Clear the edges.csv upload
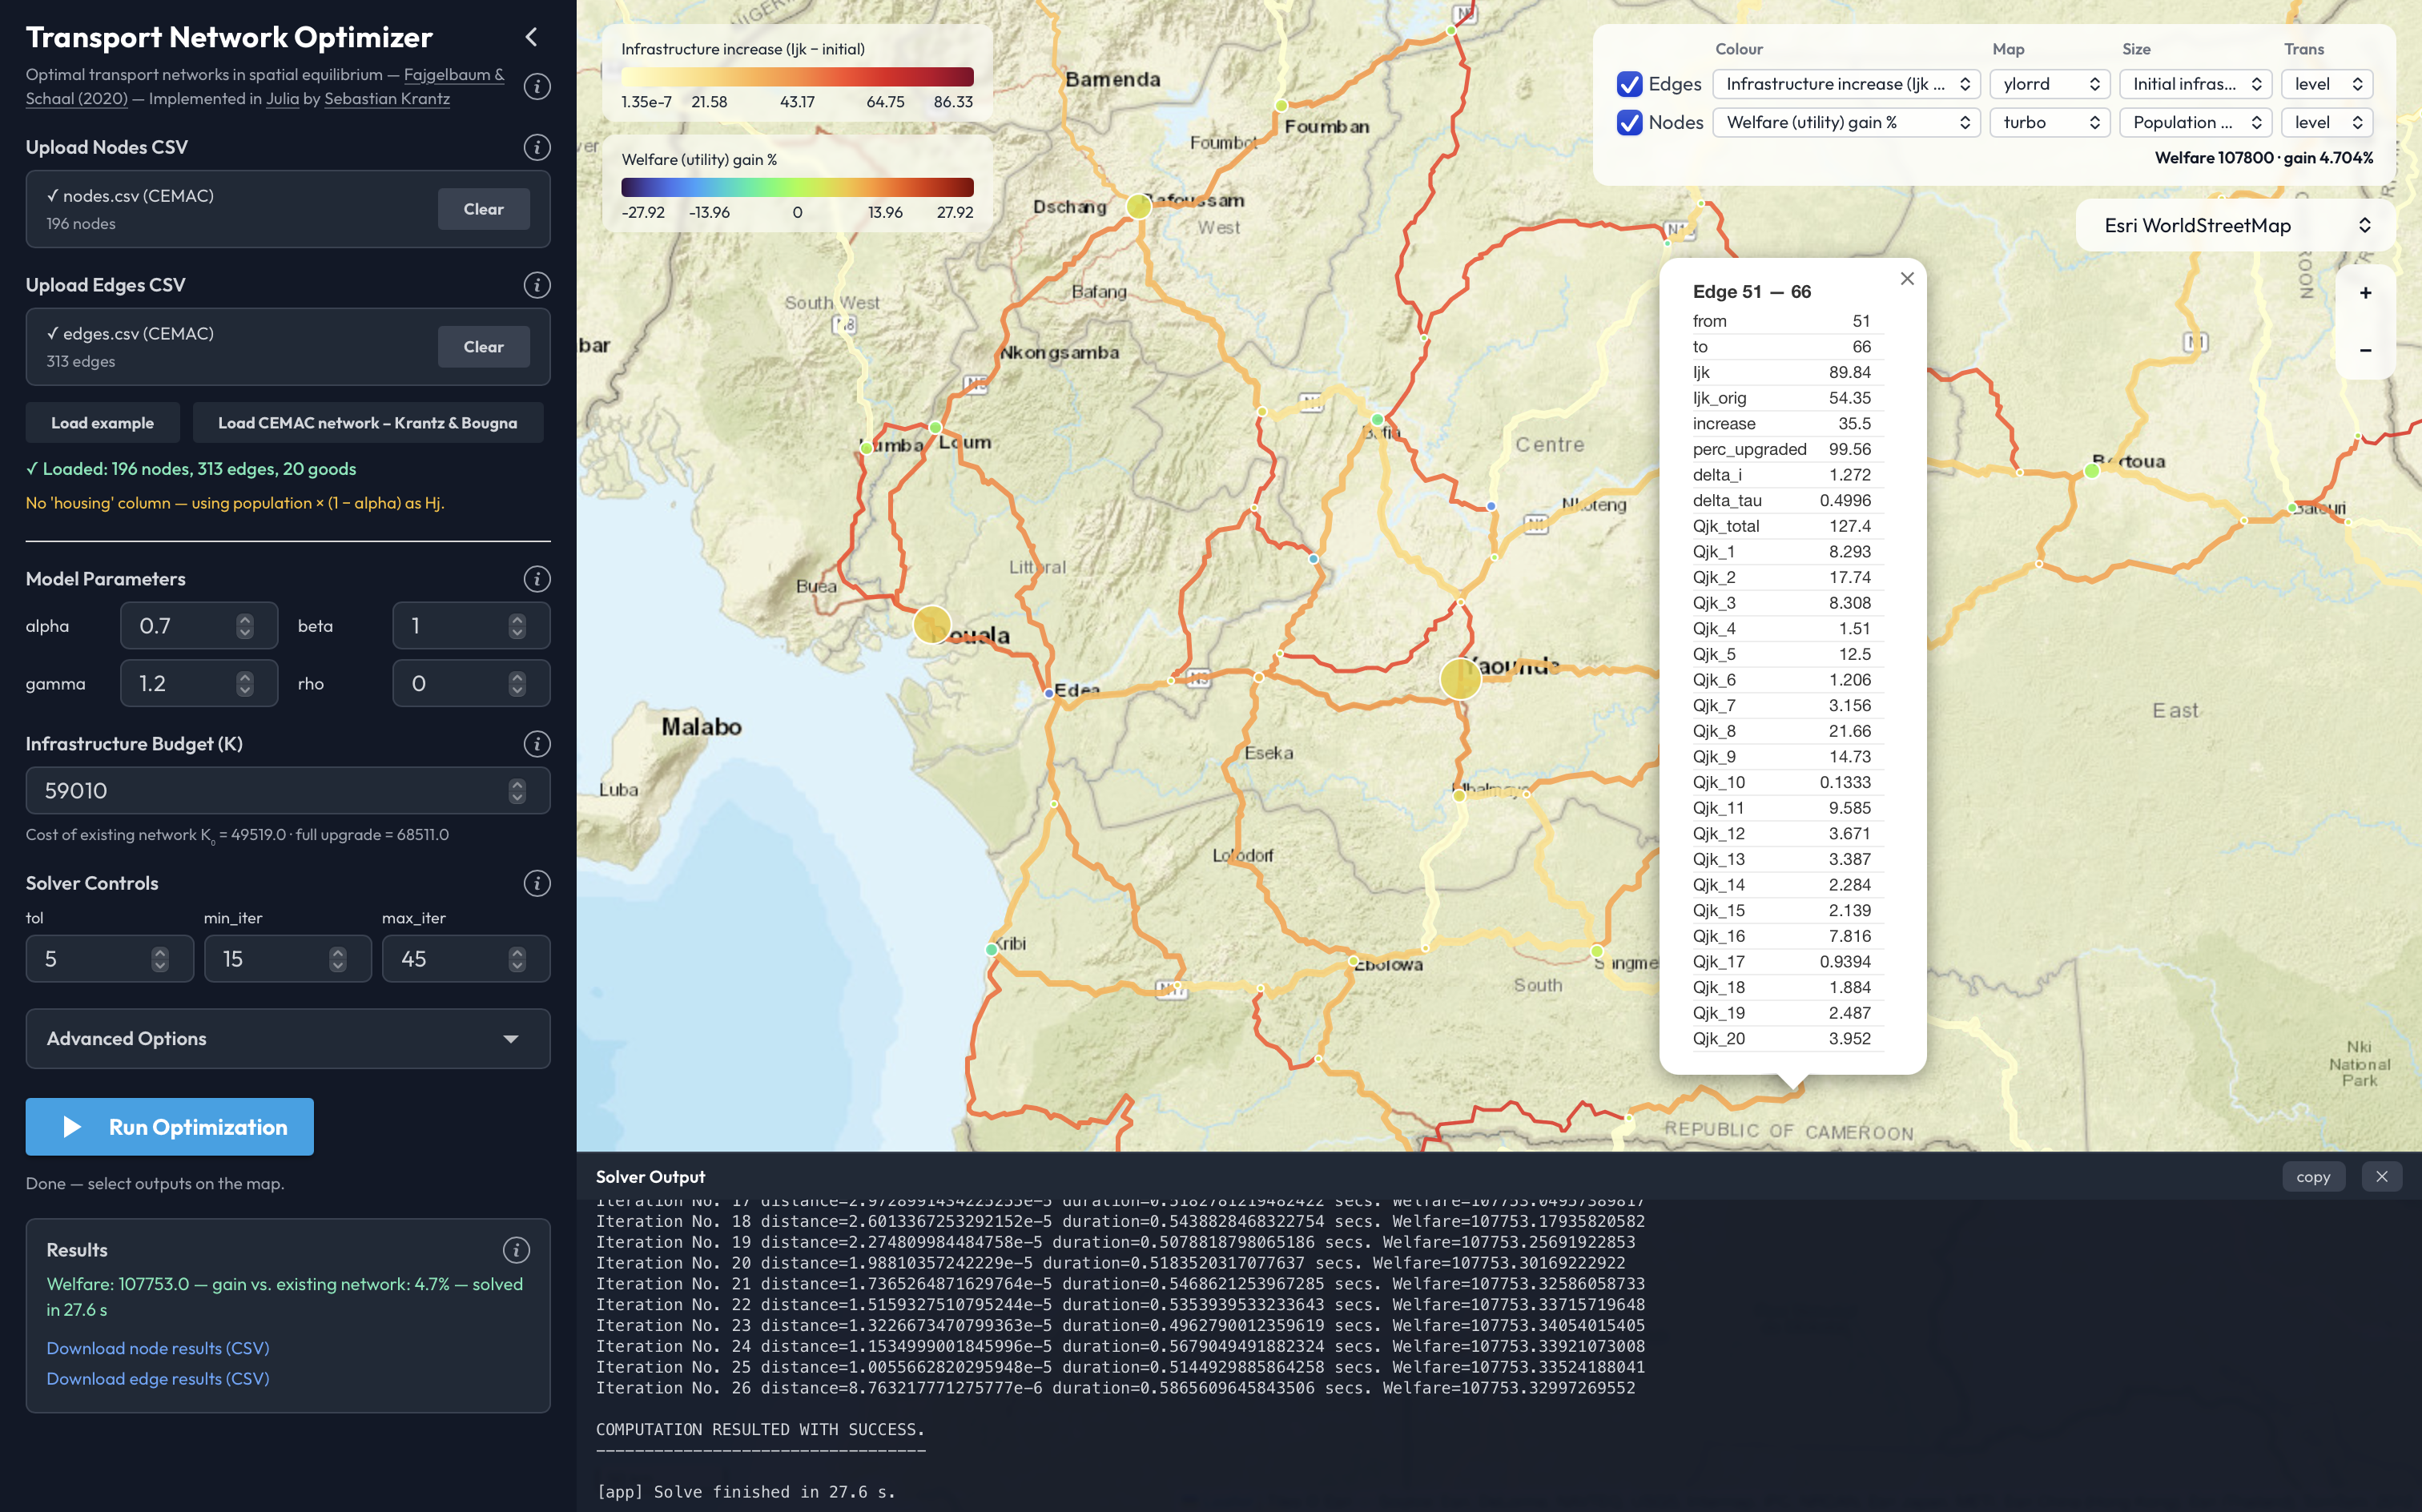The width and height of the screenshot is (2422, 1512). coord(484,347)
